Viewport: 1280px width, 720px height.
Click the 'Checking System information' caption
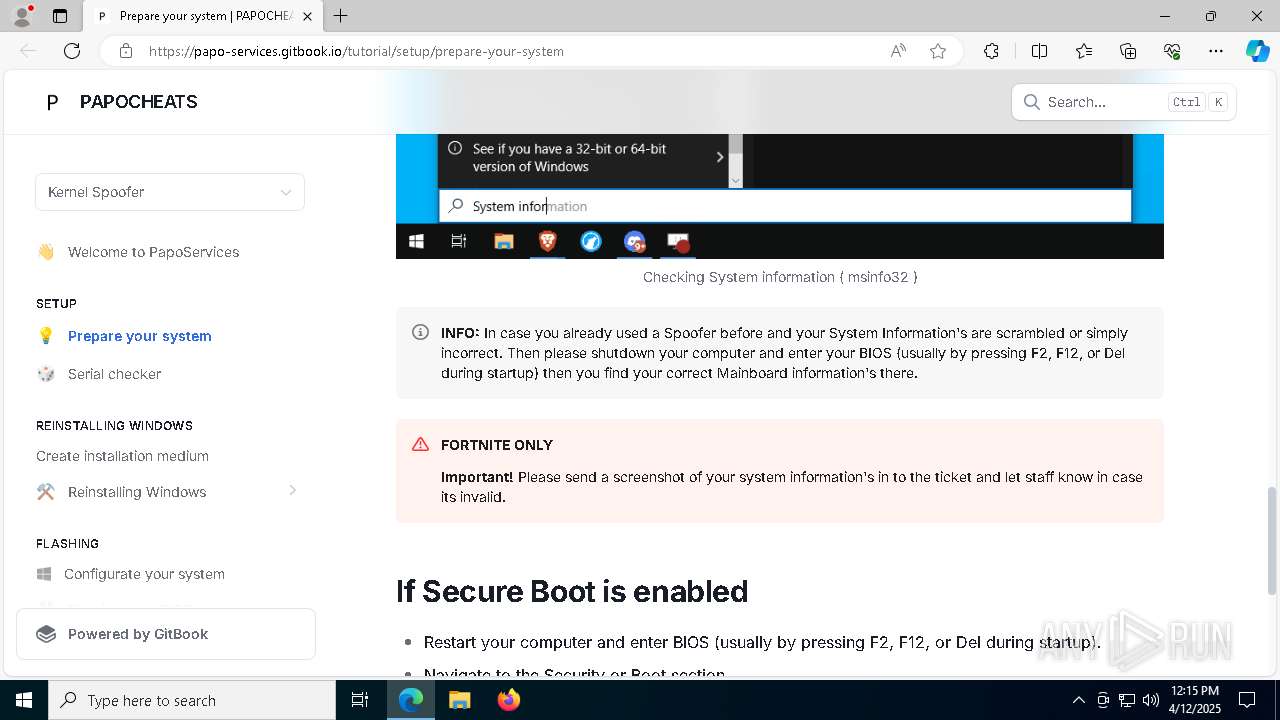(780, 277)
